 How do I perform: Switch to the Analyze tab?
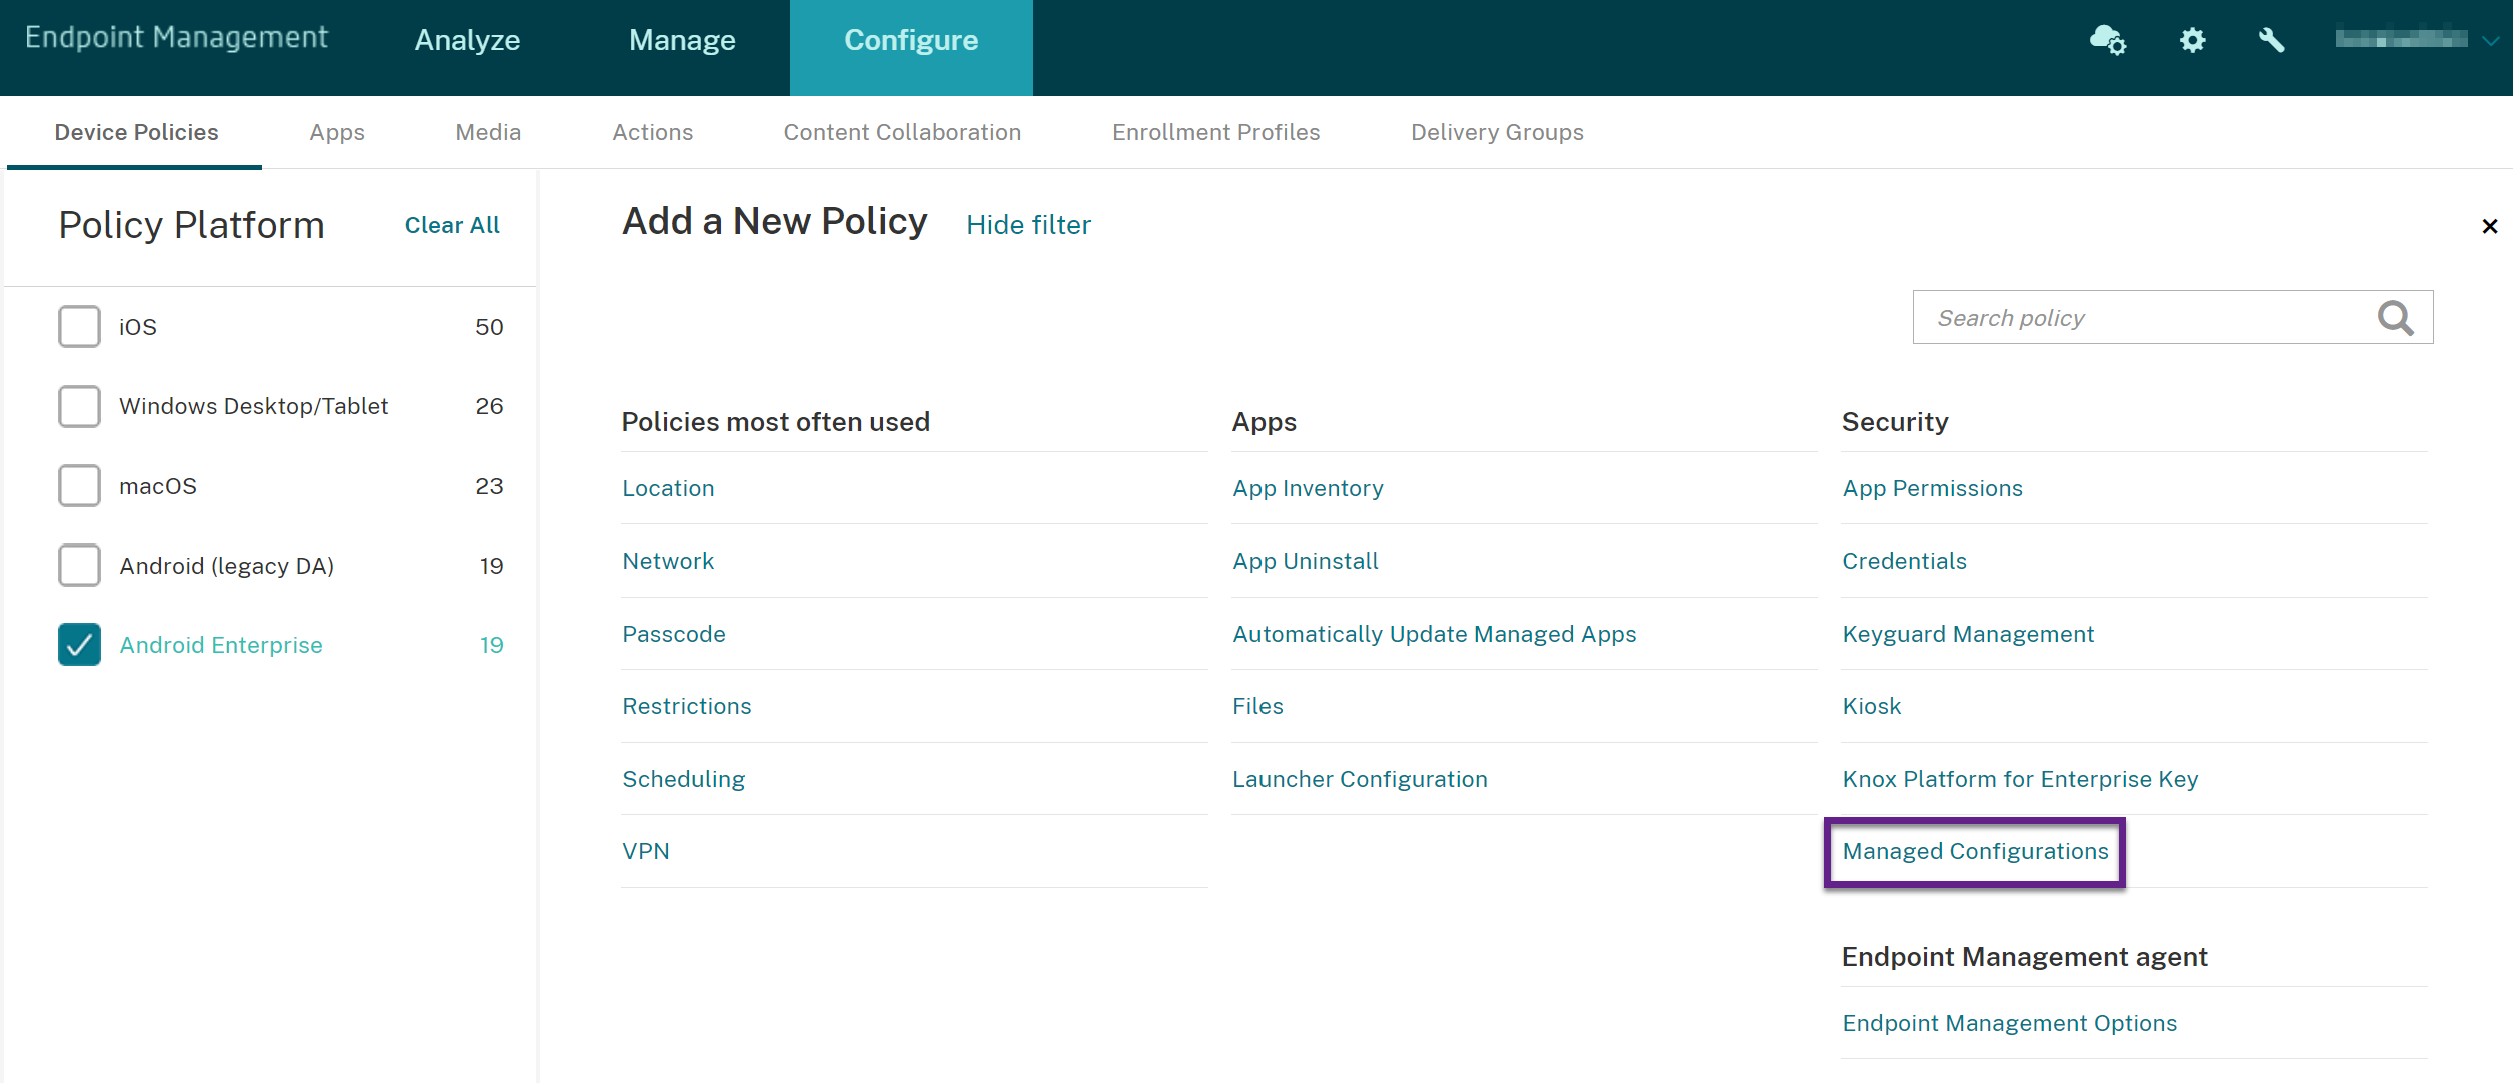coord(467,40)
